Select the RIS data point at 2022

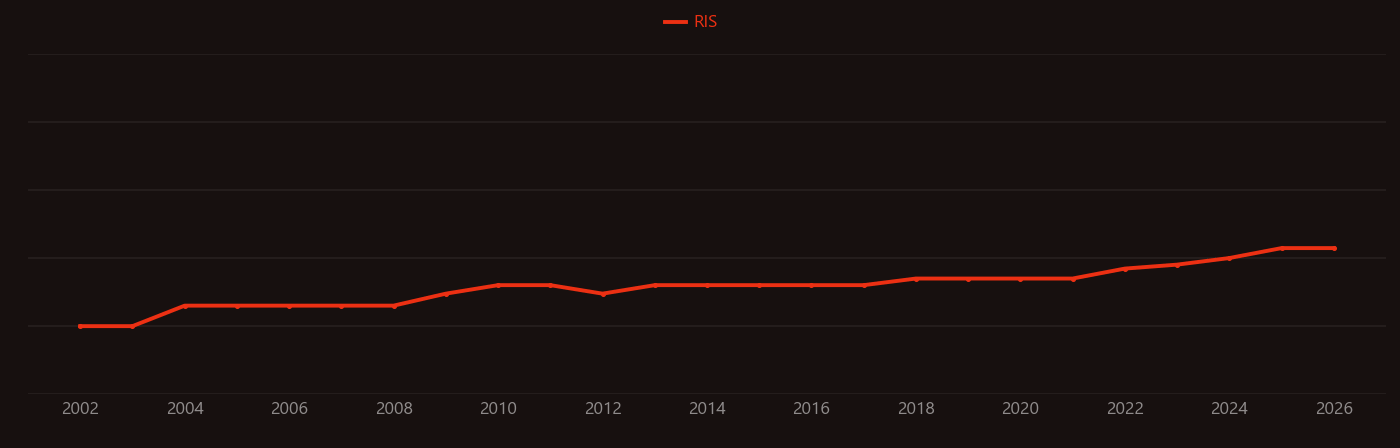pyautogui.click(x=1125, y=269)
